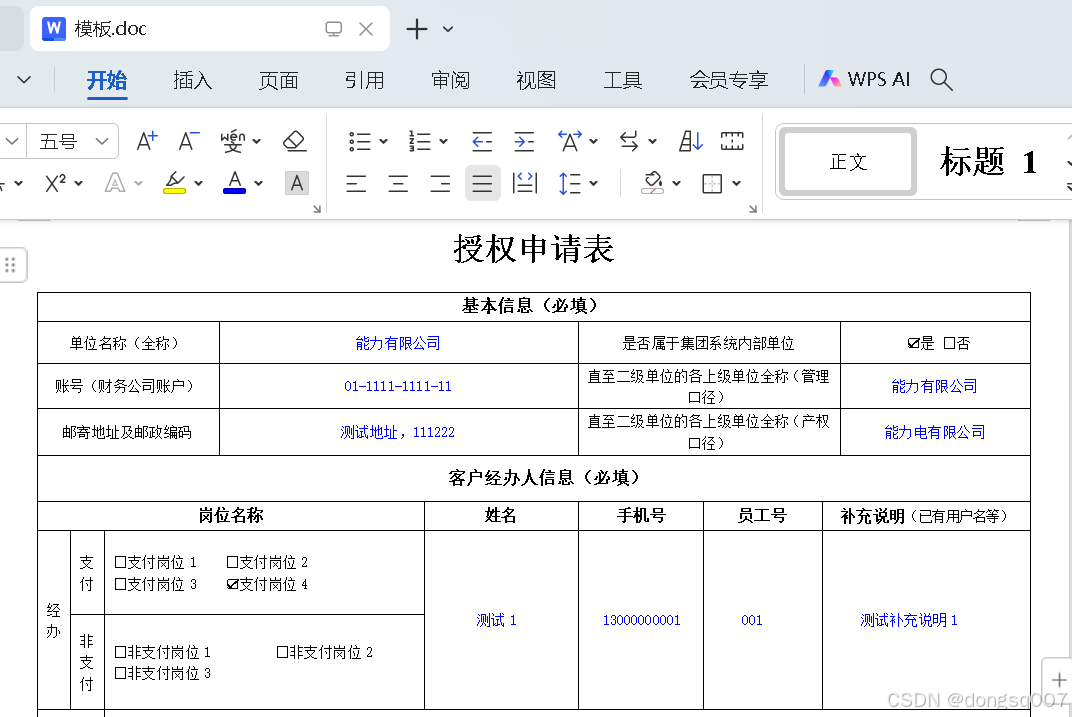Check the 支付岗位 1 checkbox
This screenshot has height=717, width=1072.
pyautogui.click(x=120, y=562)
